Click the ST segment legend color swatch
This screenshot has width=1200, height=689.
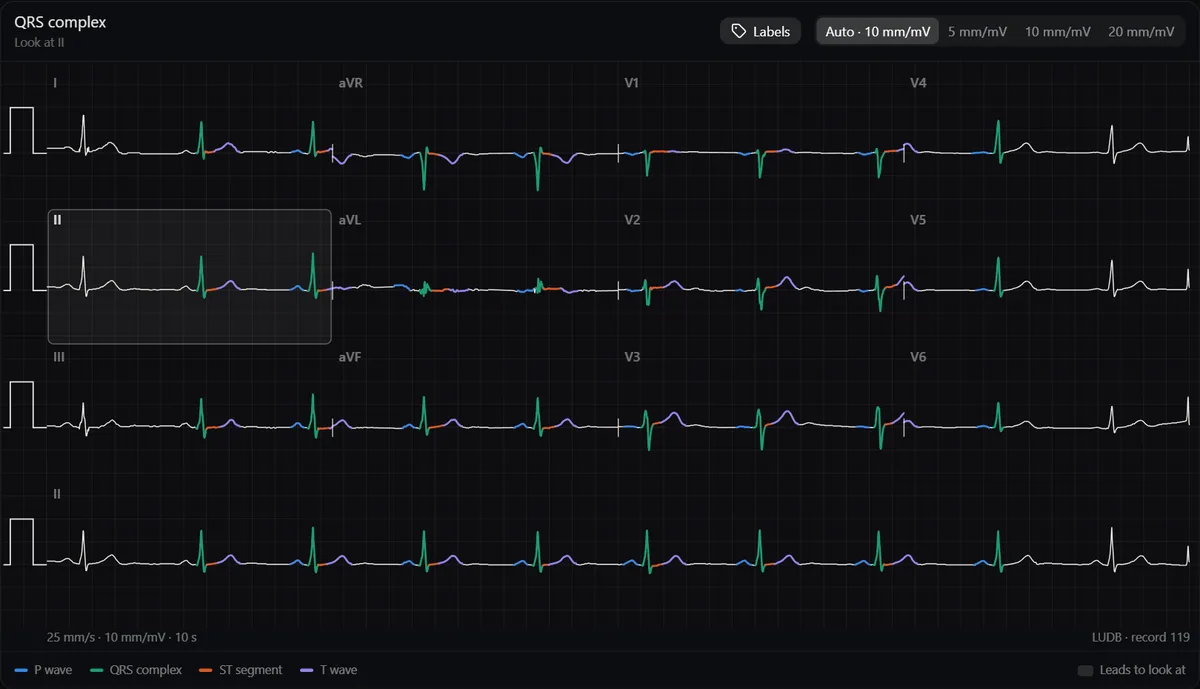[206, 670]
